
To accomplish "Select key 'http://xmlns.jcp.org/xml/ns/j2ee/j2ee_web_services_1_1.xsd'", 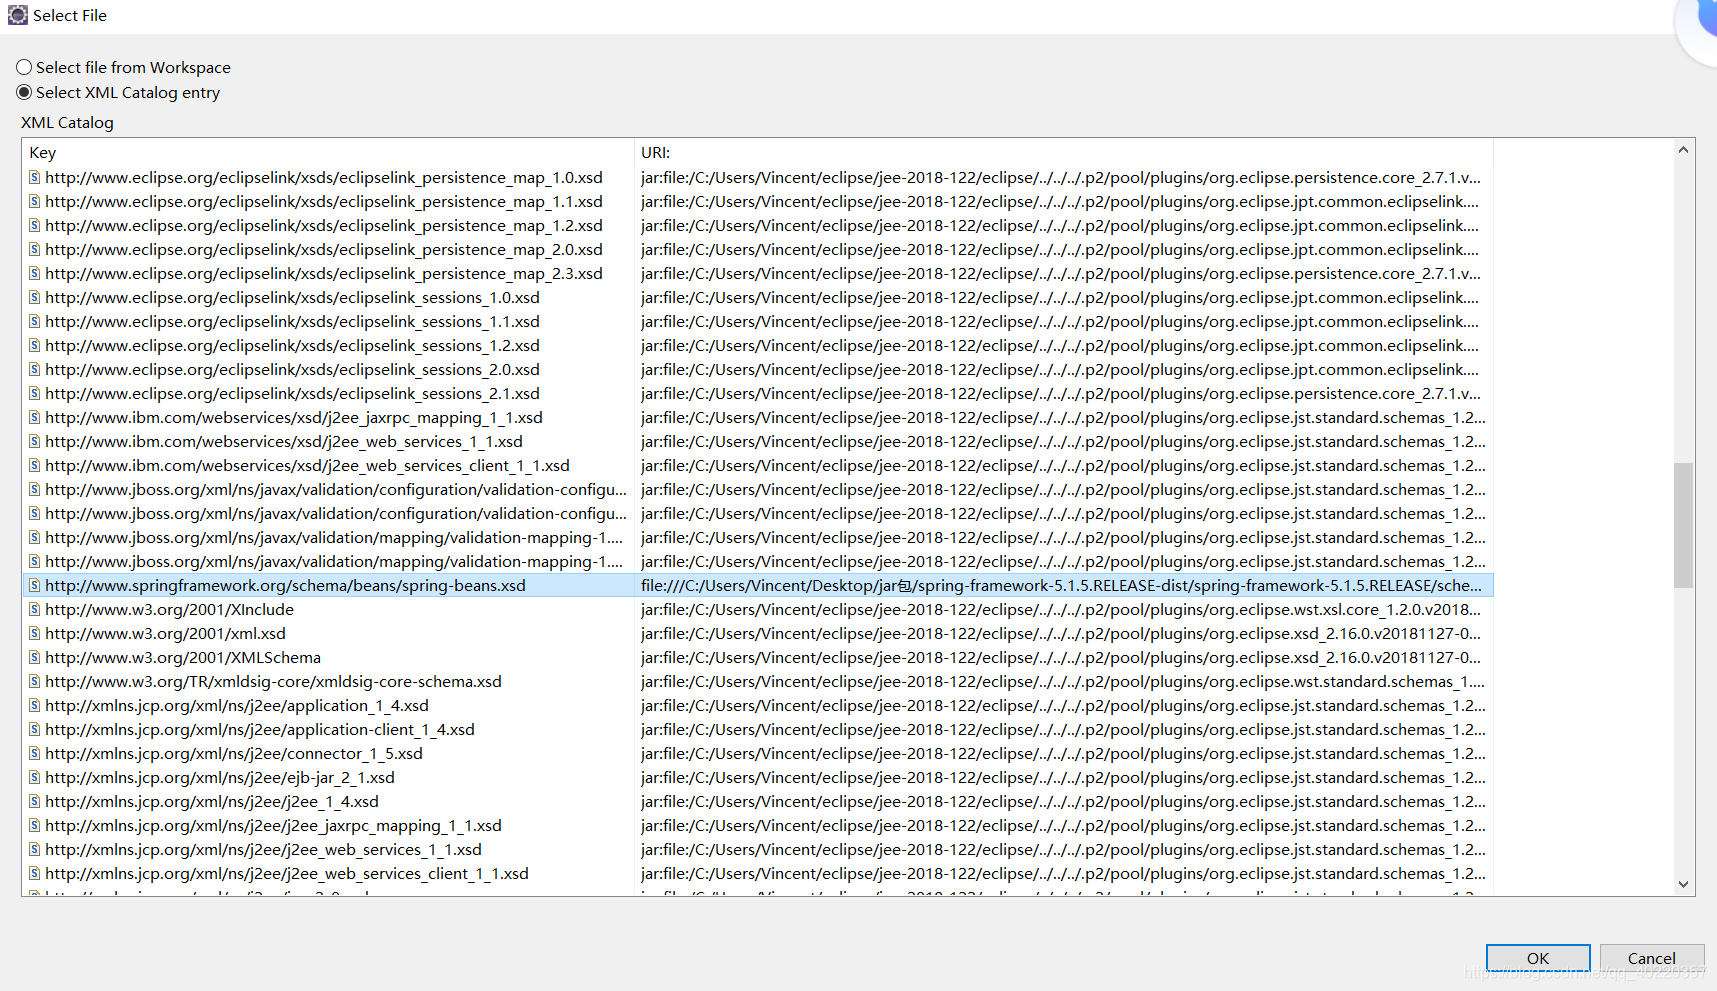I will 263,850.
